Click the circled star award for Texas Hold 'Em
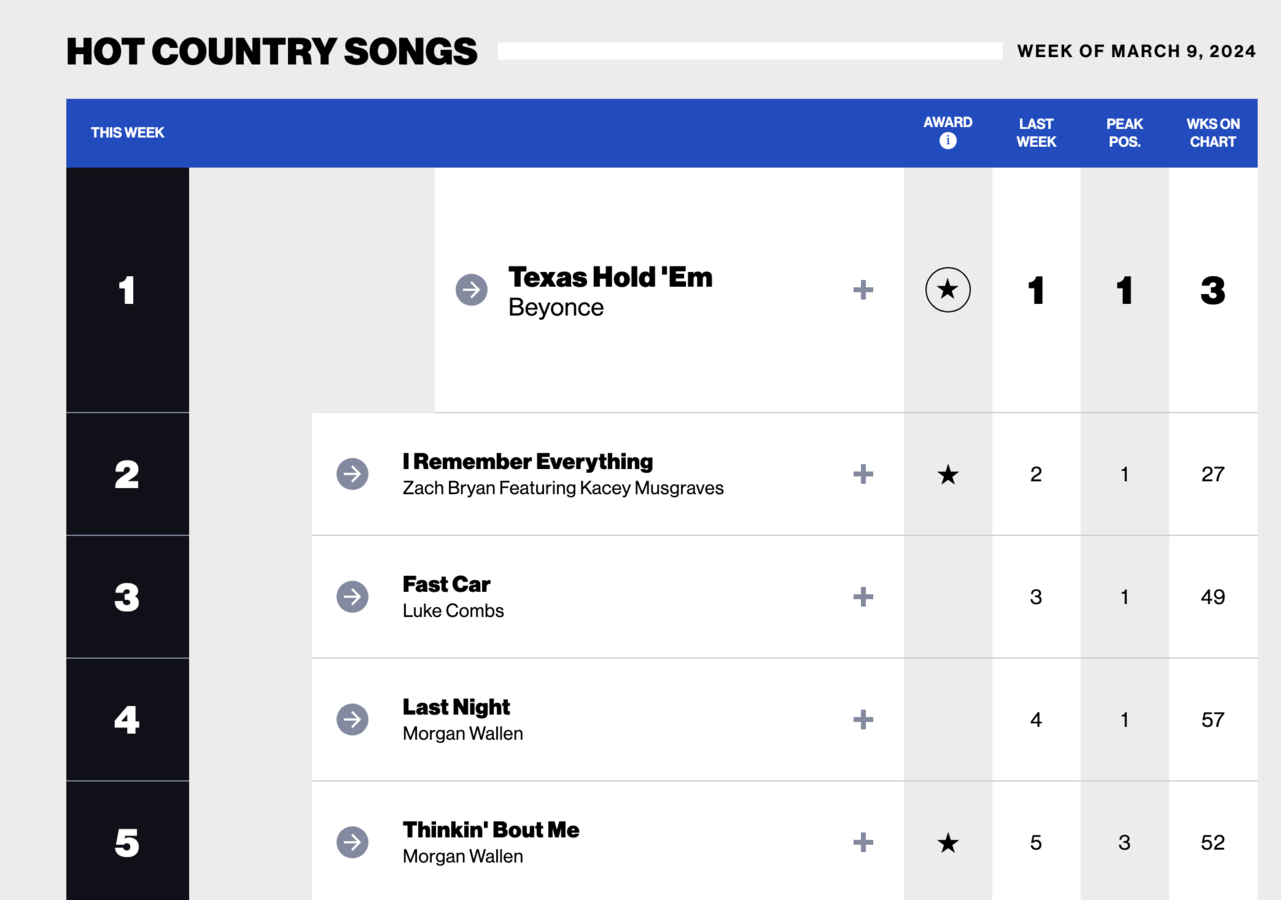The width and height of the screenshot is (1281, 900). click(948, 290)
